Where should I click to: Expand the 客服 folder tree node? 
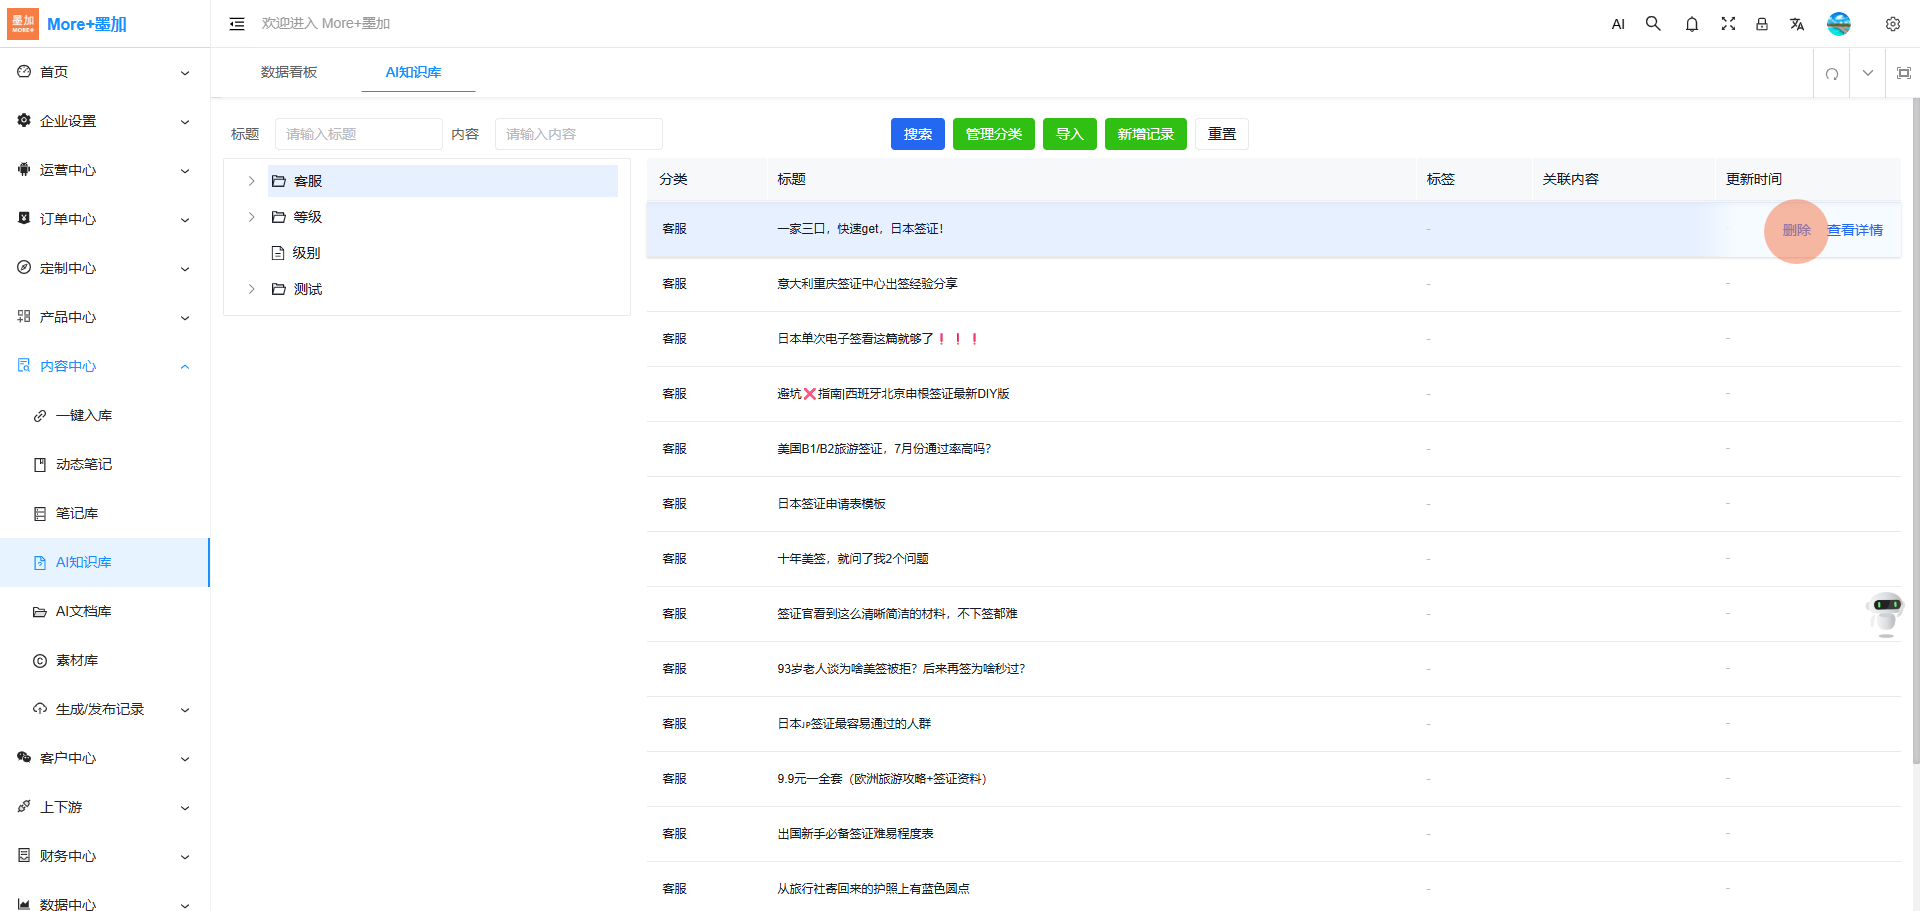click(x=251, y=181)
